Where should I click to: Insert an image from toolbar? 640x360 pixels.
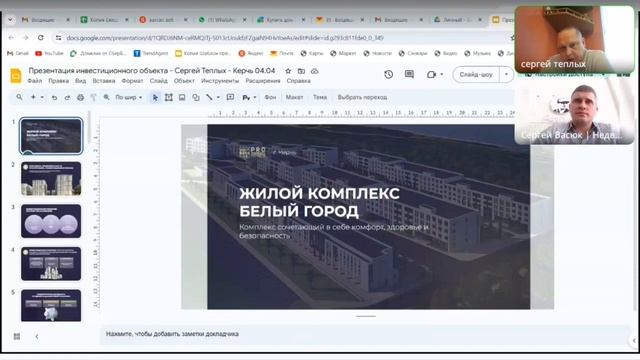click(x=182, y=97)
